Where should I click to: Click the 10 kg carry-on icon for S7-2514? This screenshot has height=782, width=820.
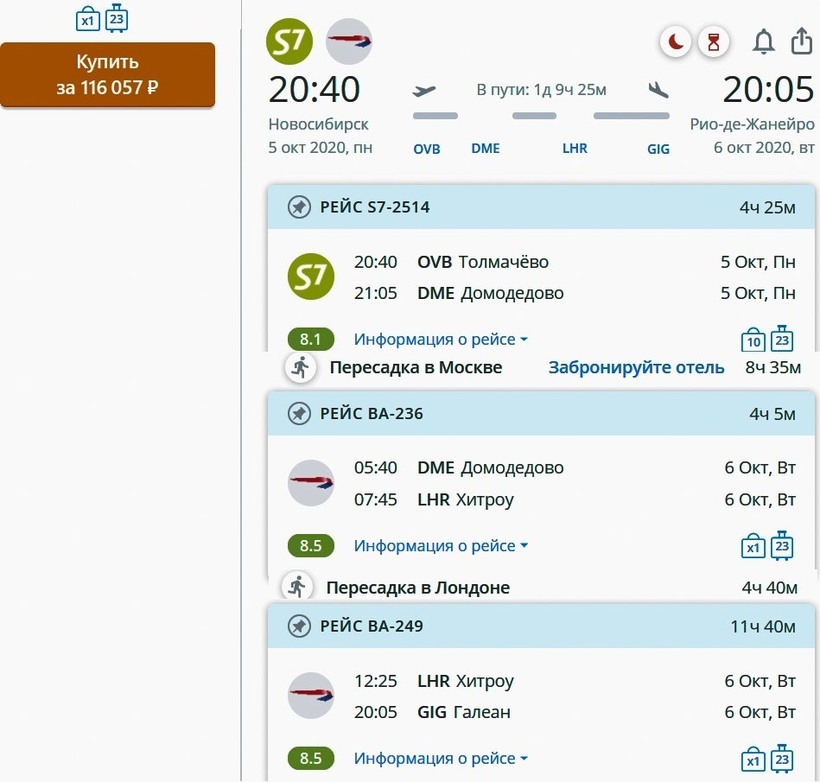[x=753, y=340]
